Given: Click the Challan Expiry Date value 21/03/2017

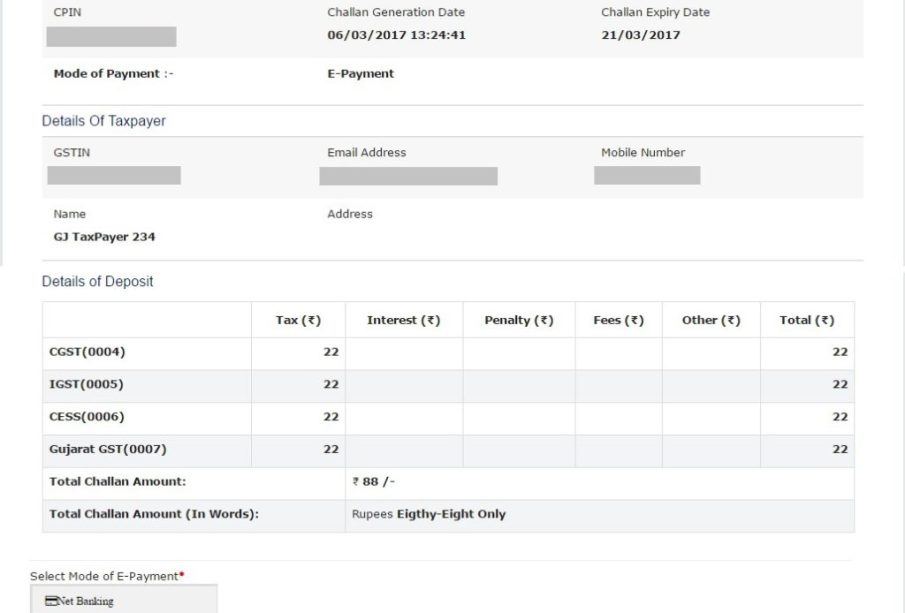Looking at the screenshot, I should 641,35.
